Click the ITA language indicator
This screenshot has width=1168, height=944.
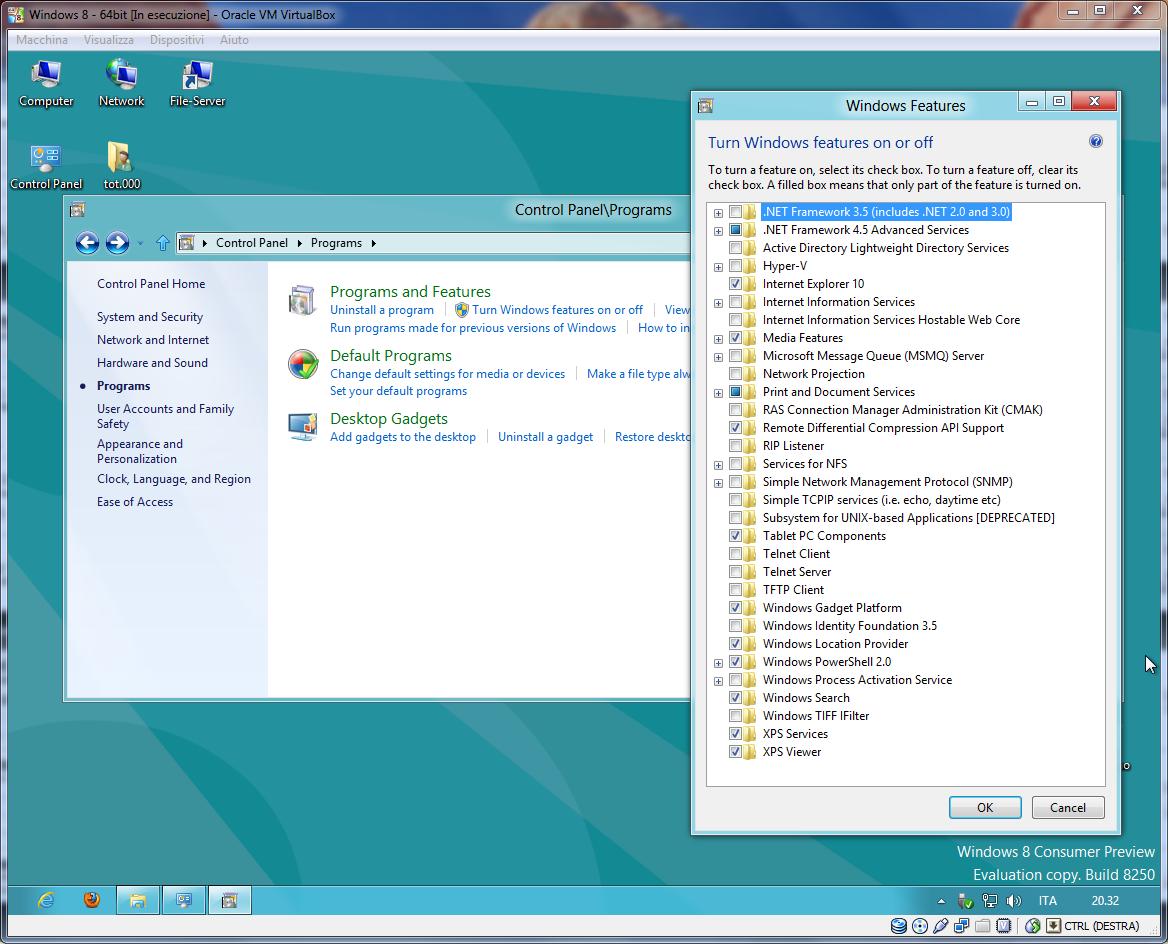1048,901
